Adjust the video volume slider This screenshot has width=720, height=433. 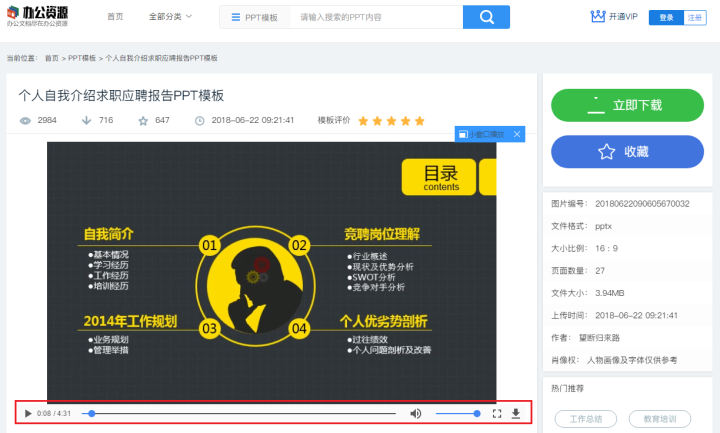click(458, 413)
